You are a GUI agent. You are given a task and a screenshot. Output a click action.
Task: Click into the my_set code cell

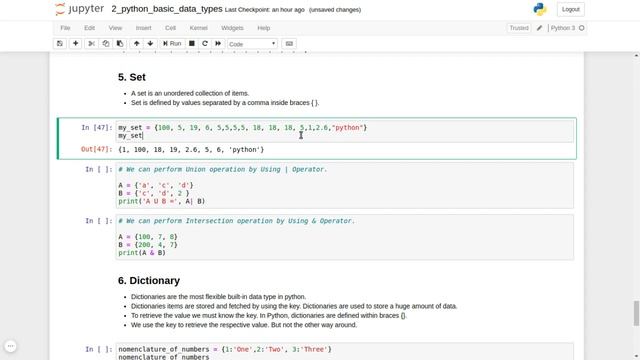coord(344,131)
